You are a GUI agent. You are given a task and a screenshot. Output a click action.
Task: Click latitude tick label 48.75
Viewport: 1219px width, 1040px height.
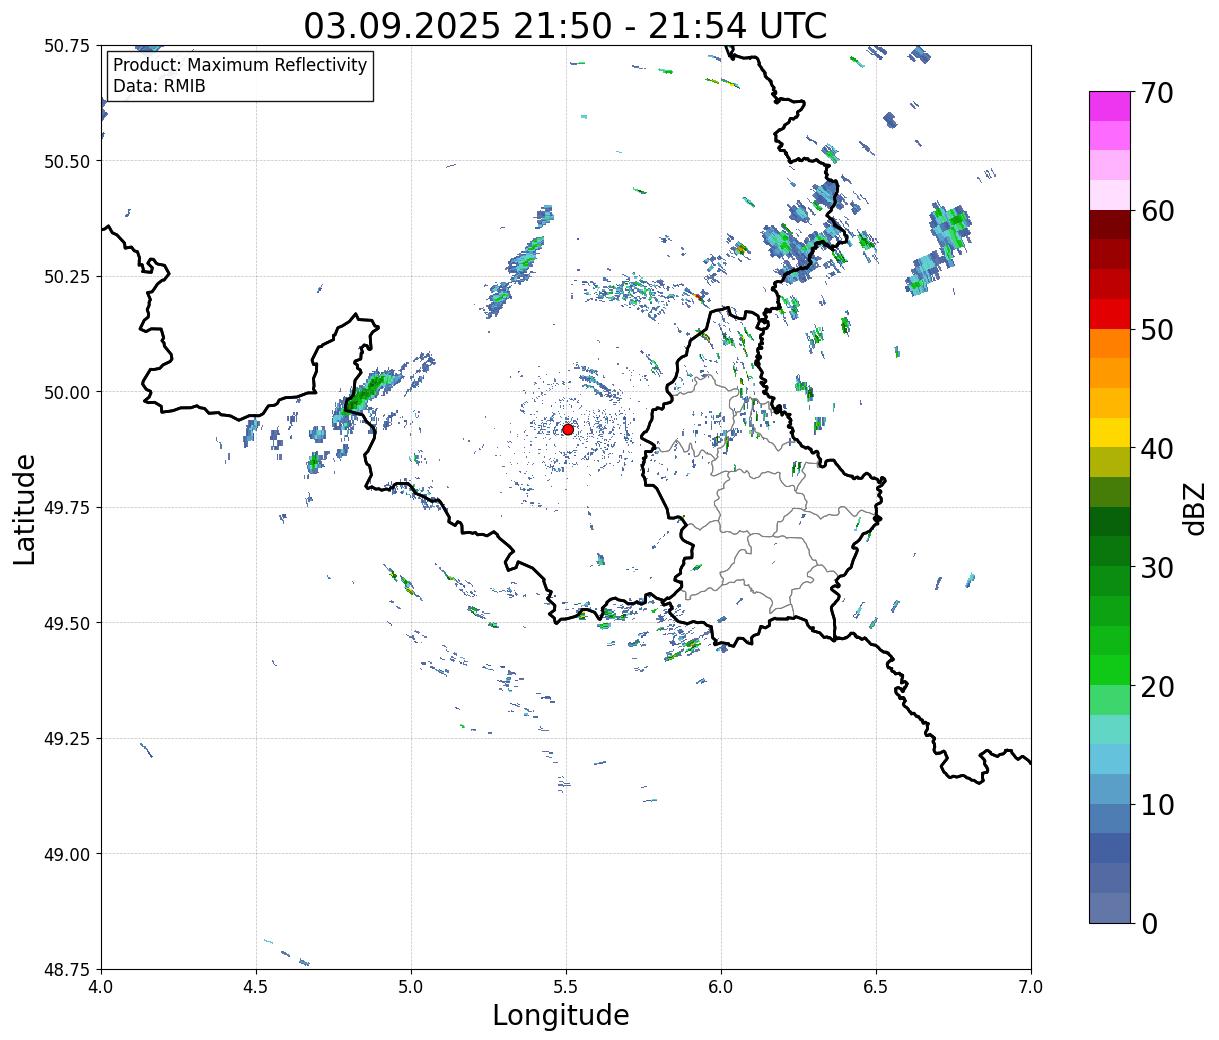(67, 970)
